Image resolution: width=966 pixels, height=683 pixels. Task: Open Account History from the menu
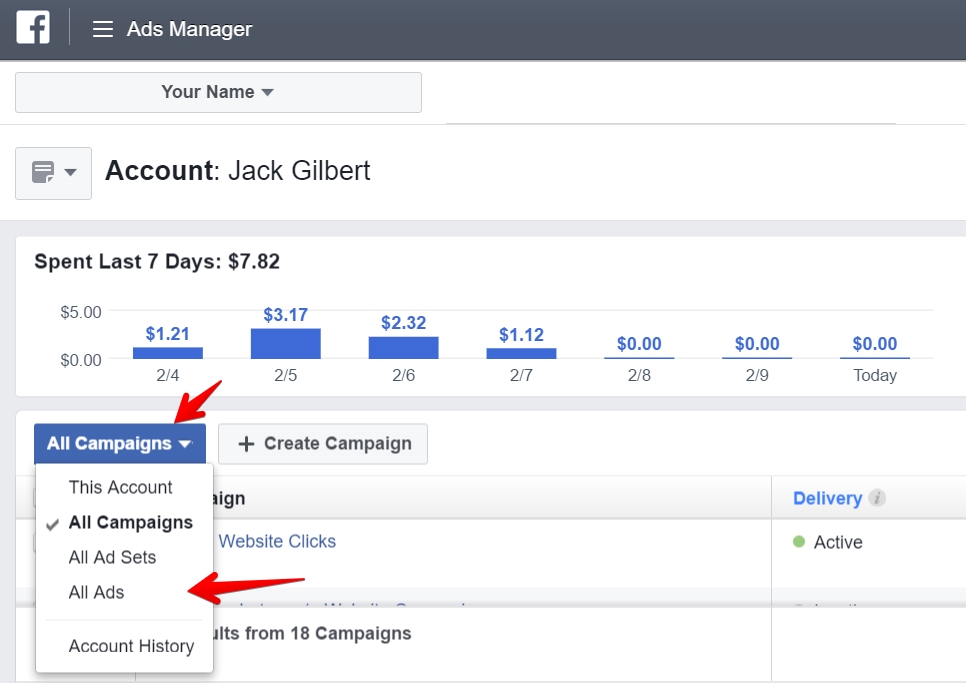click(131, 646)
